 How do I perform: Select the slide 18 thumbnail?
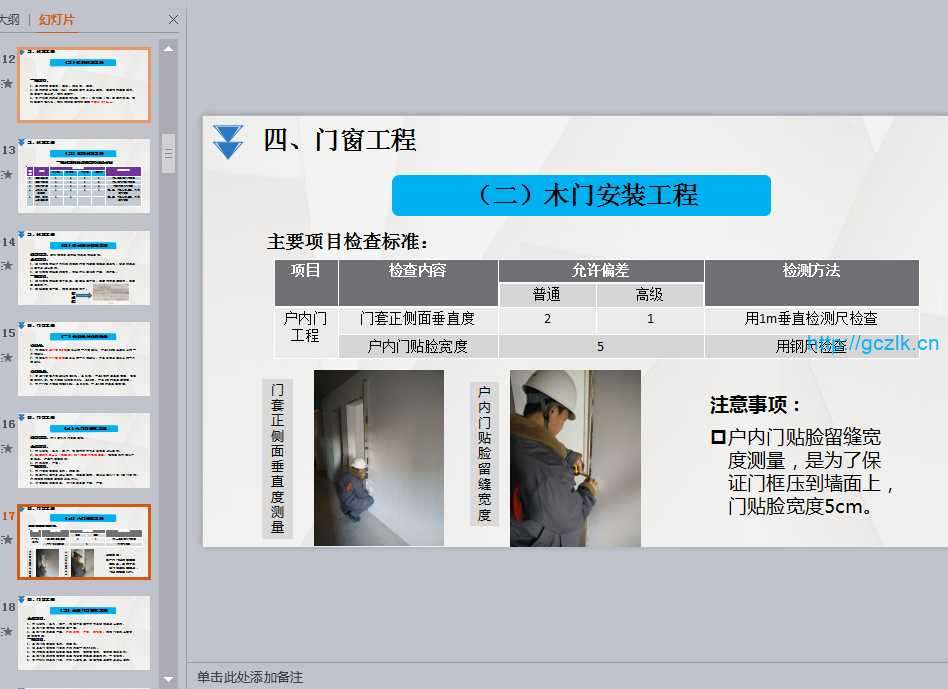84,633
